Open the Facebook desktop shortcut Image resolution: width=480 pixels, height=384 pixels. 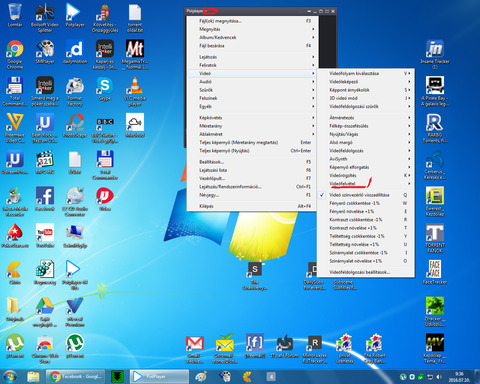45,199
